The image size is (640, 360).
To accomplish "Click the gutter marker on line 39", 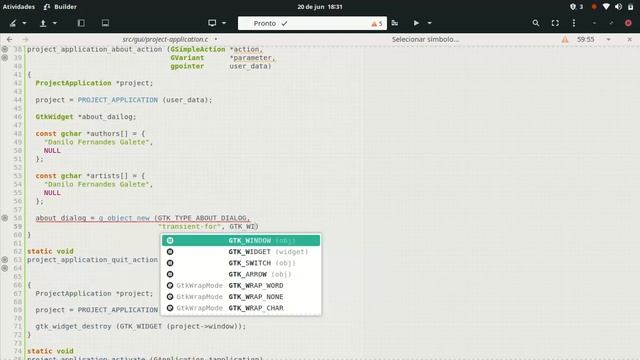I will (x=4, y=58).
